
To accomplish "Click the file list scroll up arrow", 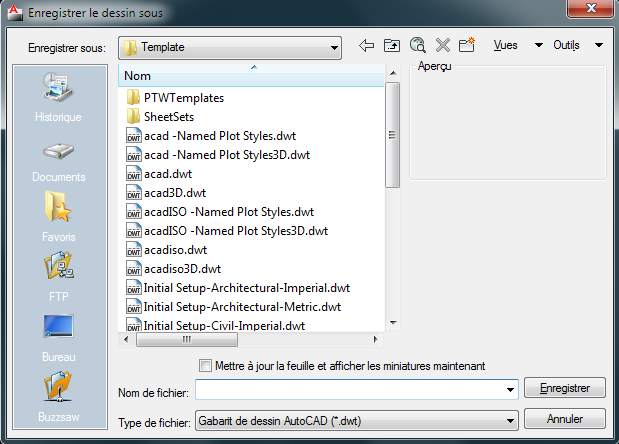I will click(x=393, y=73).
